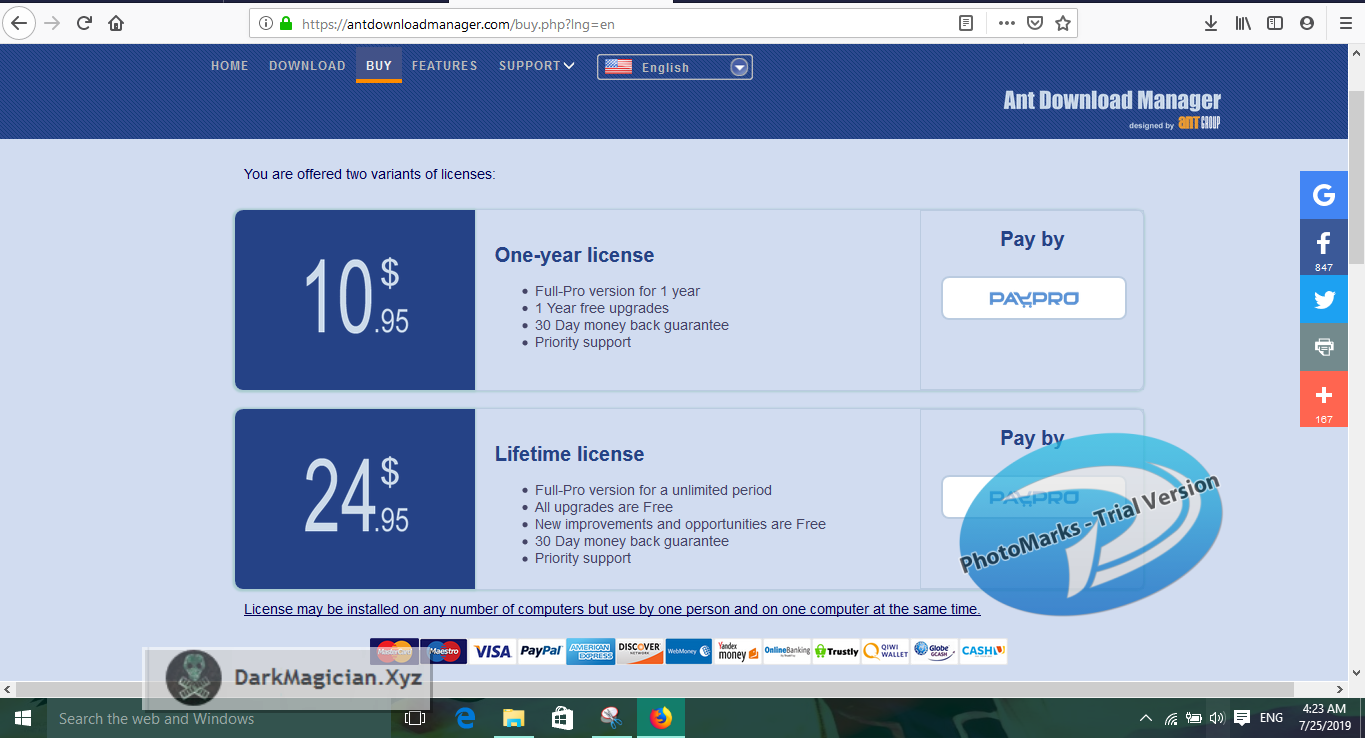This screenshot has height=738, width=1365.
Task: Click the Maestro payment logo
Action: (443, 651)
